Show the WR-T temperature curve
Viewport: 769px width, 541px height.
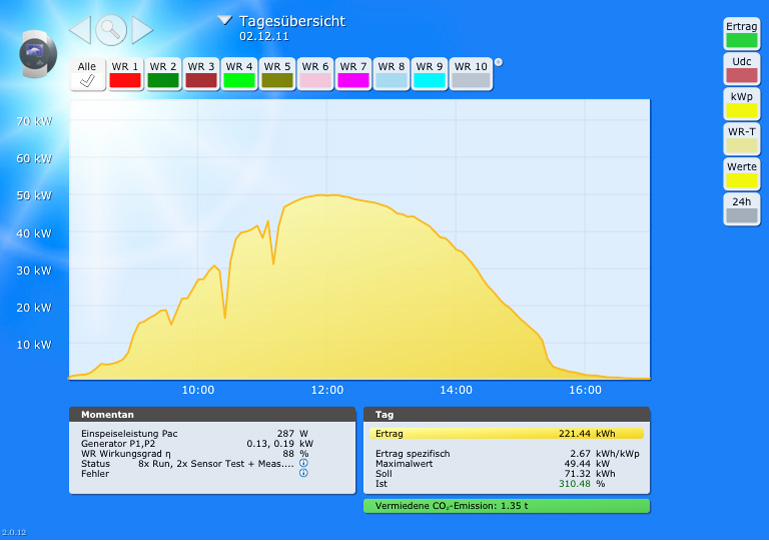(x=741, y=138)
